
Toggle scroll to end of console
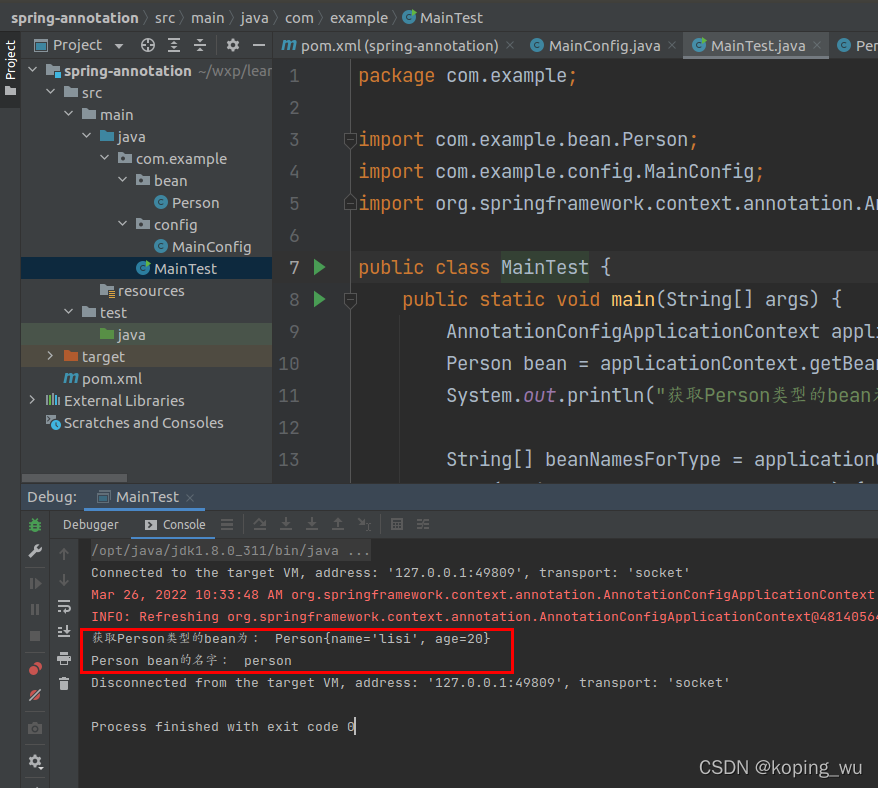coord(64,632)
